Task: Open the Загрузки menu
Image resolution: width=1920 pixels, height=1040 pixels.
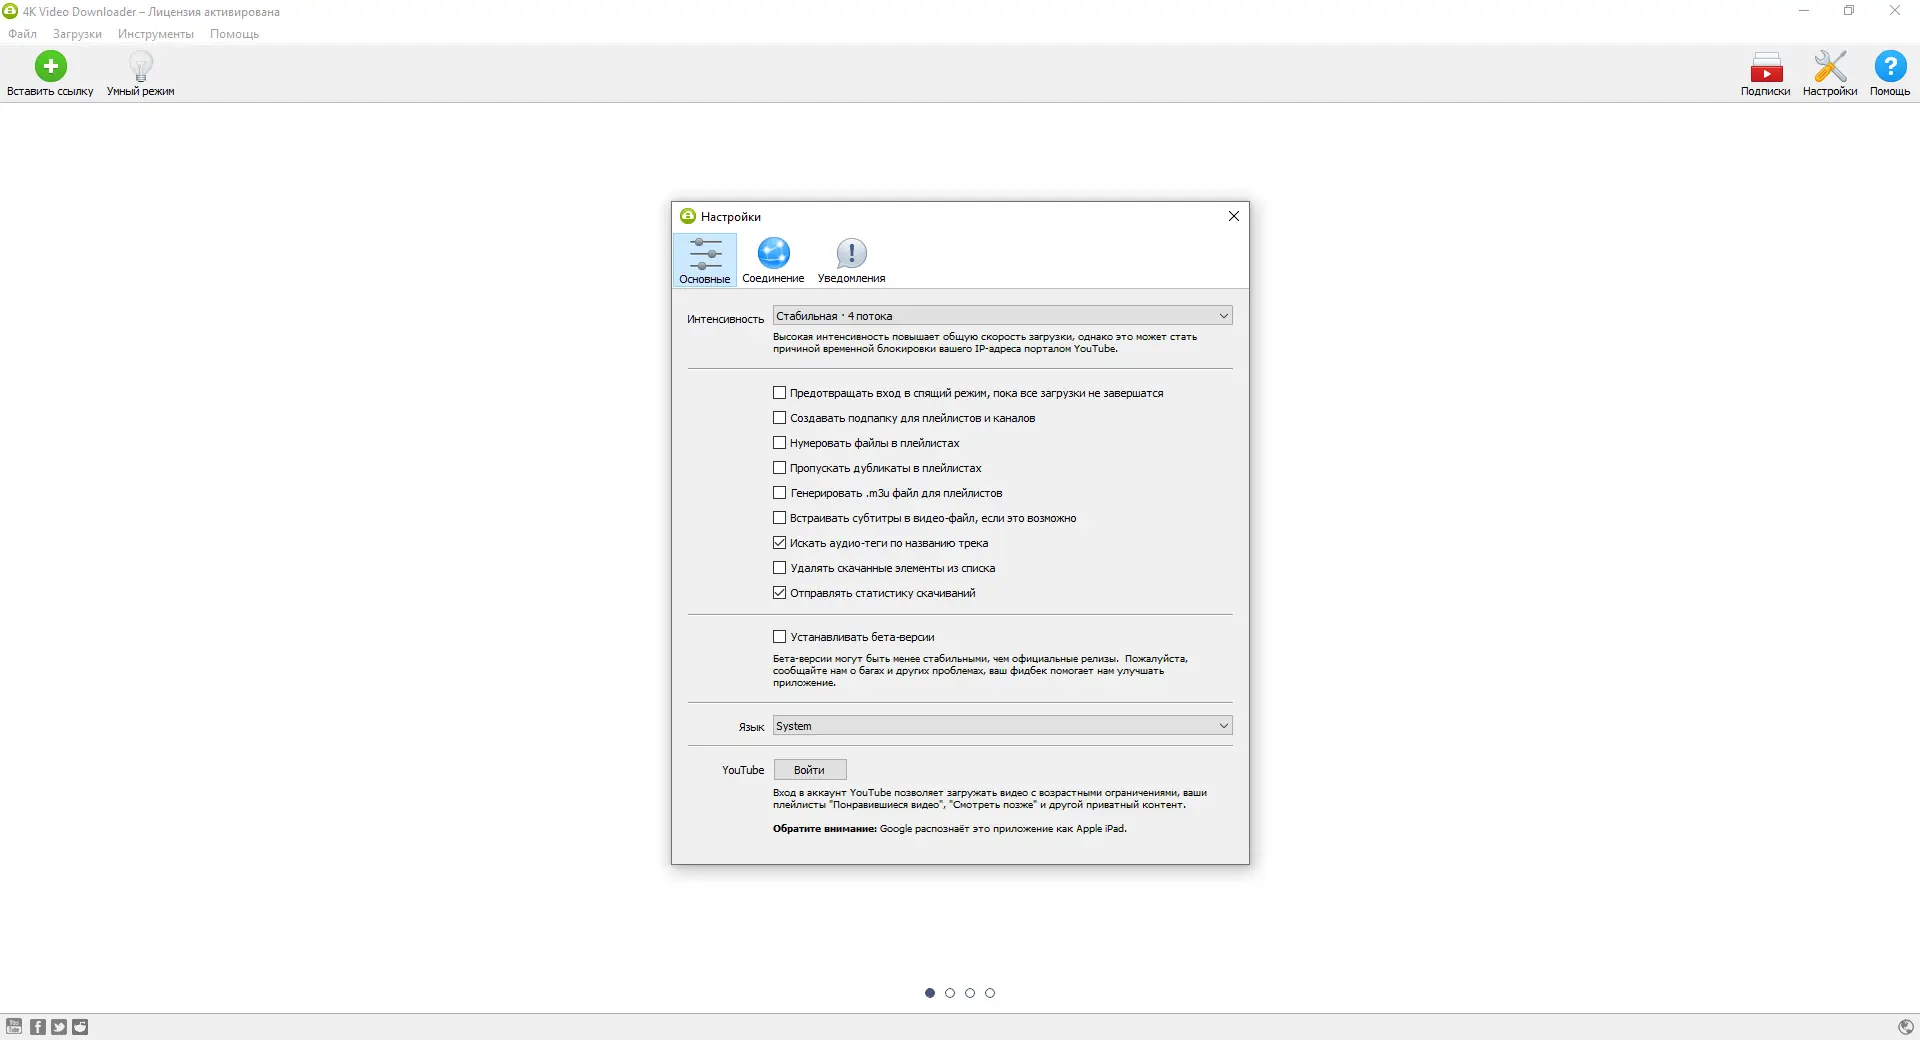Action: [x=77, y=34]
